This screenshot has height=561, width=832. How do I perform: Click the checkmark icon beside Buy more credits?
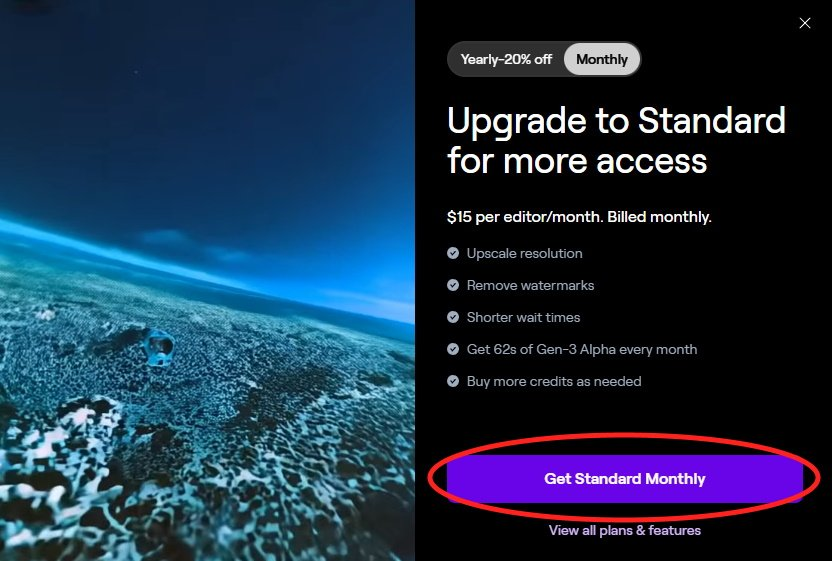tap(453, 381)
